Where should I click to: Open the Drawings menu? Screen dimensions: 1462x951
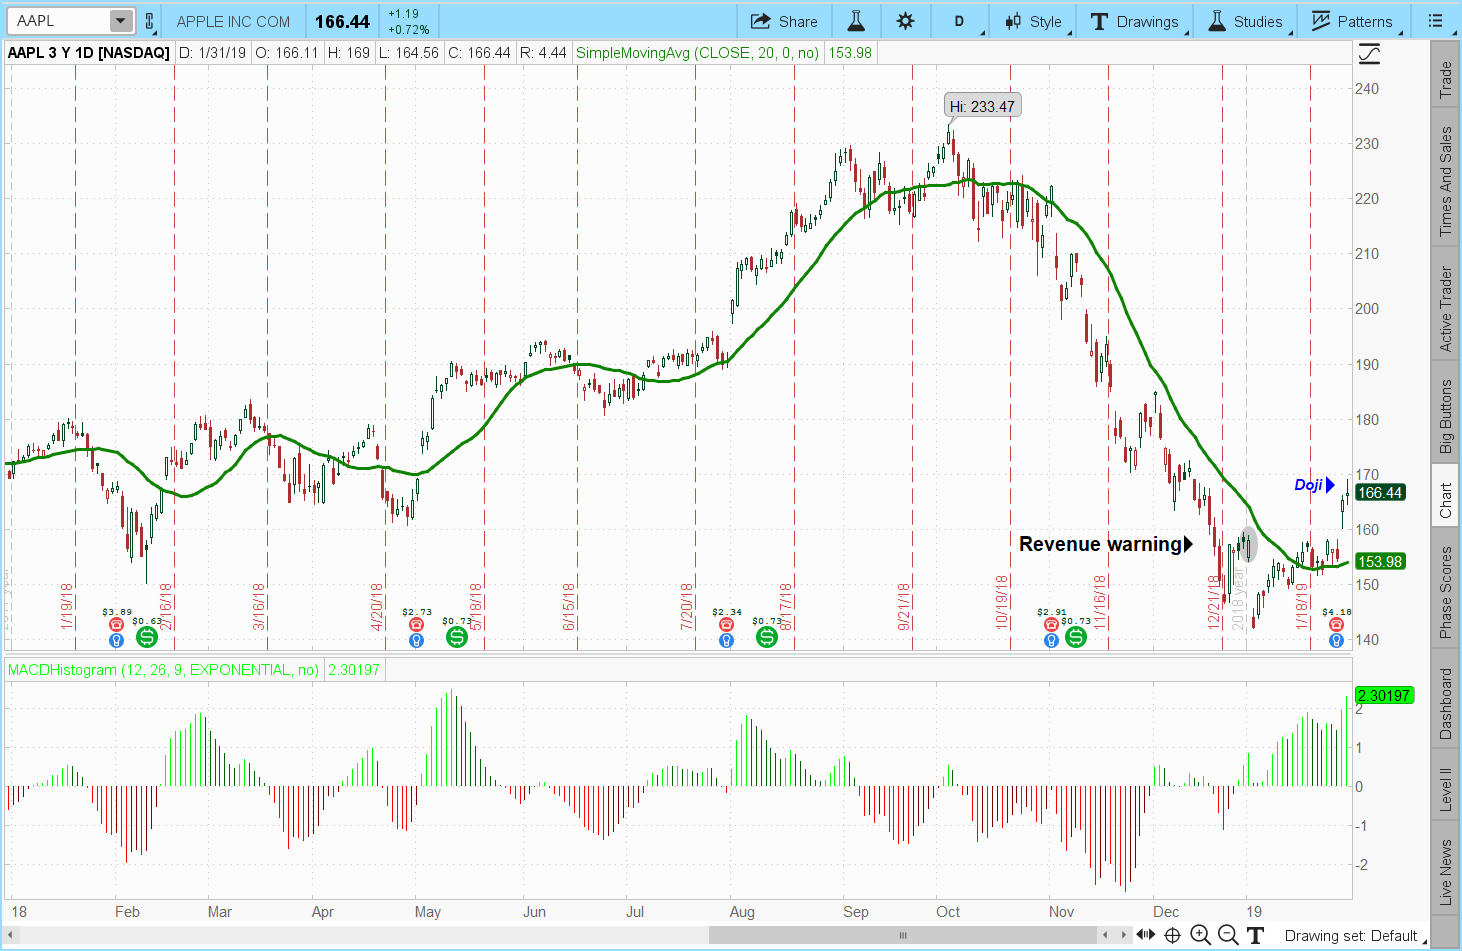click(x=1135, y=21)
